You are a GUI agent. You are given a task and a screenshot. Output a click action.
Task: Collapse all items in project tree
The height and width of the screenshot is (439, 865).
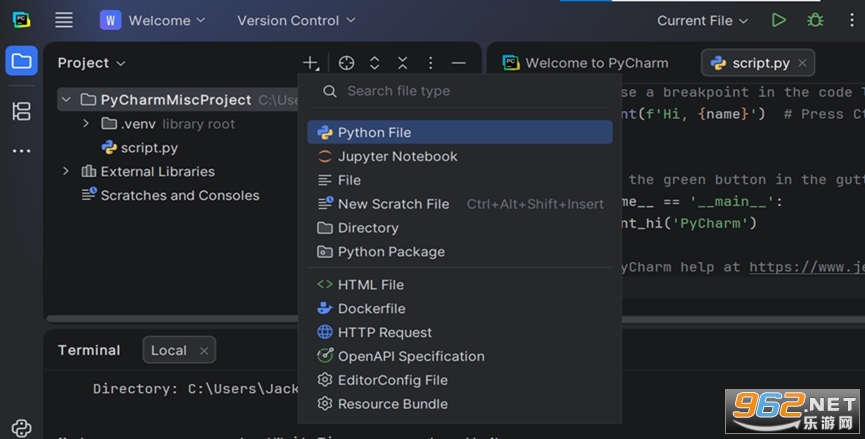pos(403,63)
